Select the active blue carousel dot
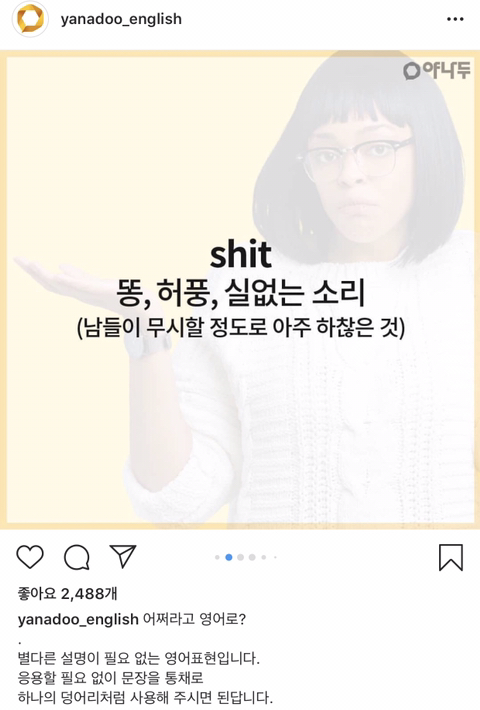The image size is (480, 710). 229,557
